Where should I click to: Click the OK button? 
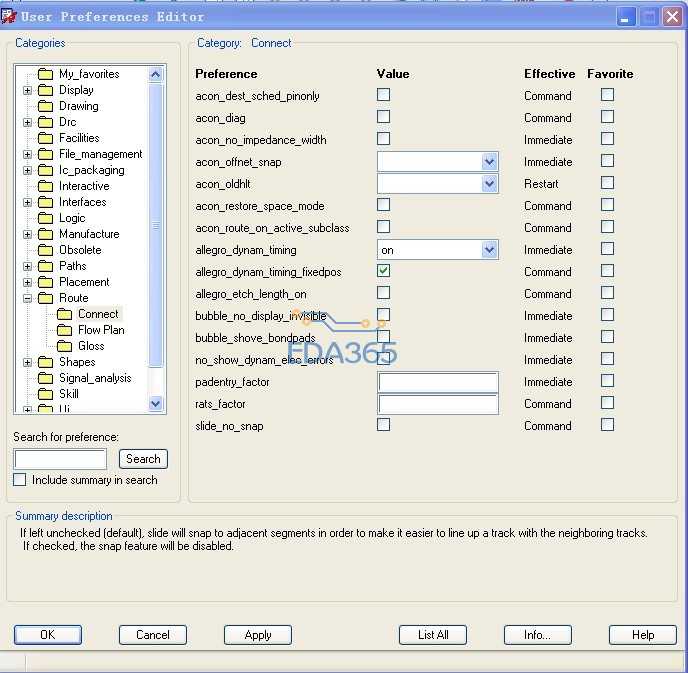[x=48, y=635]
